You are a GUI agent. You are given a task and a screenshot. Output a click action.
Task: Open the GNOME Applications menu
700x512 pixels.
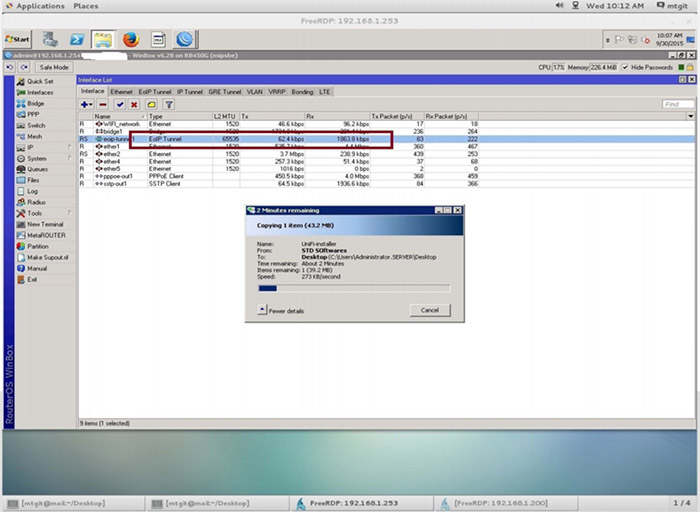pyautogui.click(x=36, y=6)
